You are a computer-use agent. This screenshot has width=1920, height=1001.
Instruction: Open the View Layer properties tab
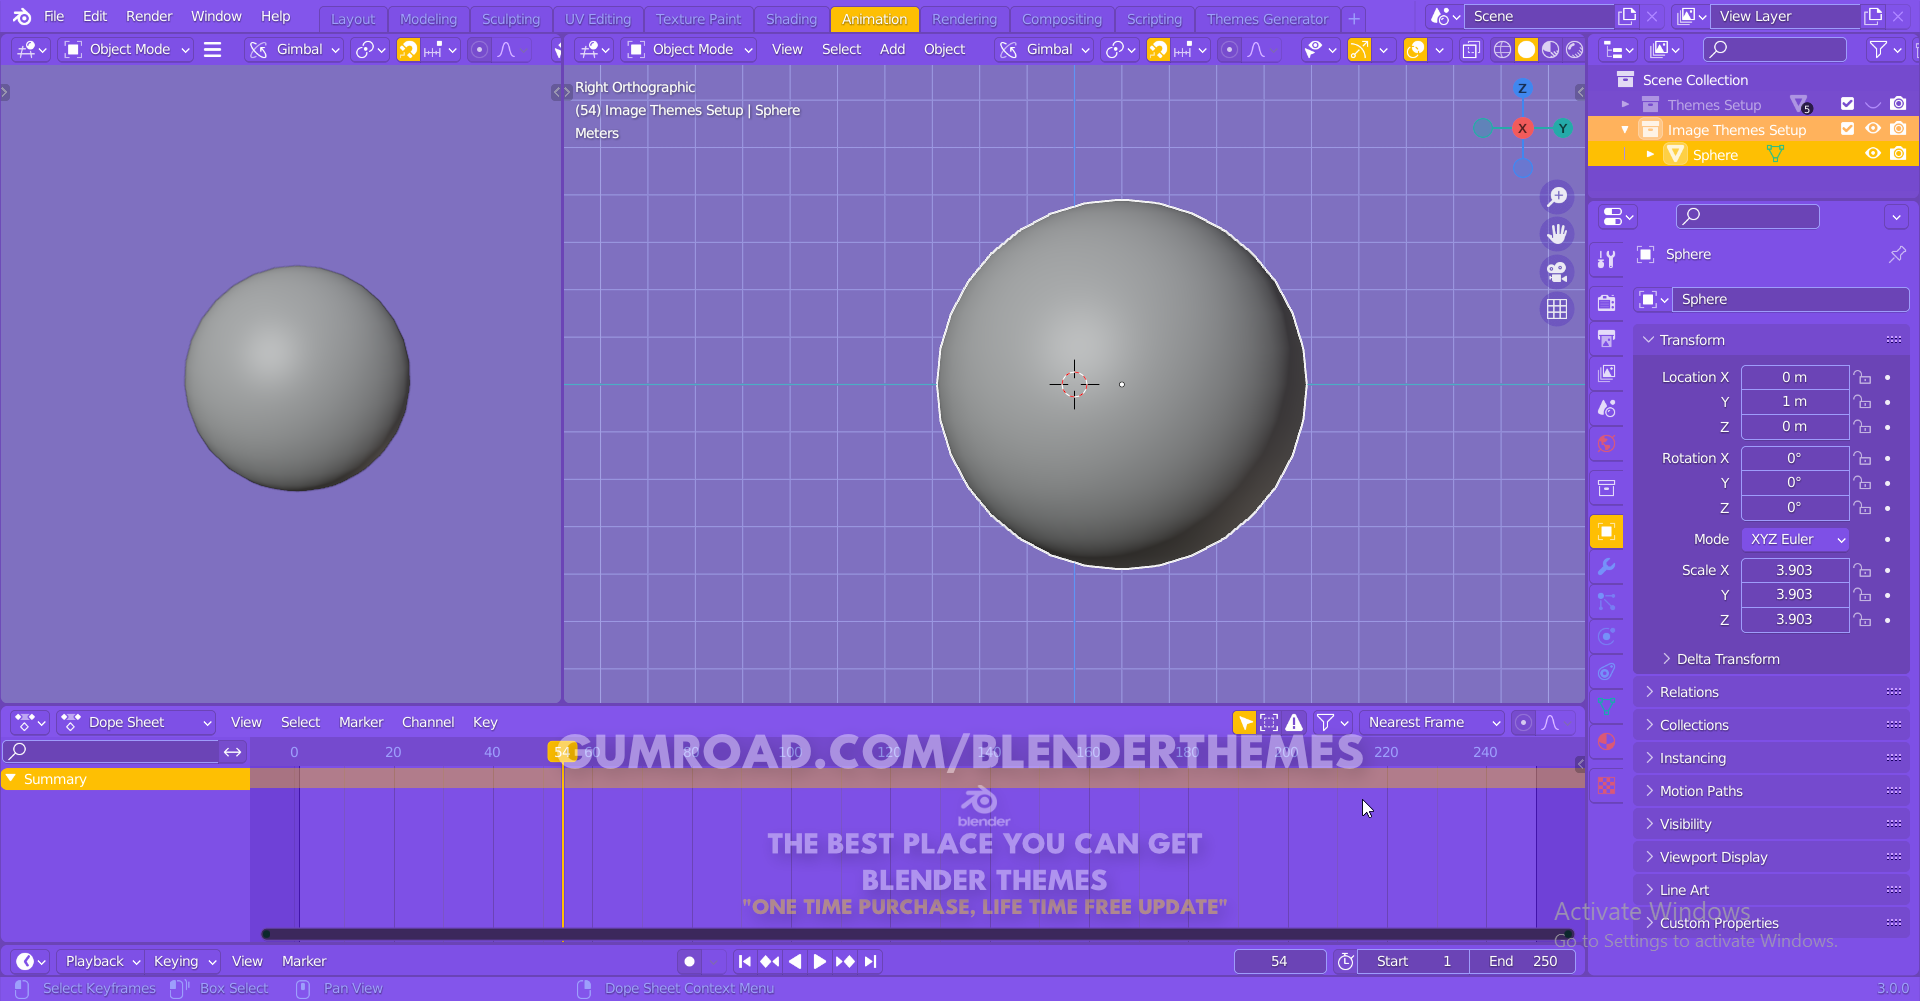pyautogui.click(x=1607, y=373)
